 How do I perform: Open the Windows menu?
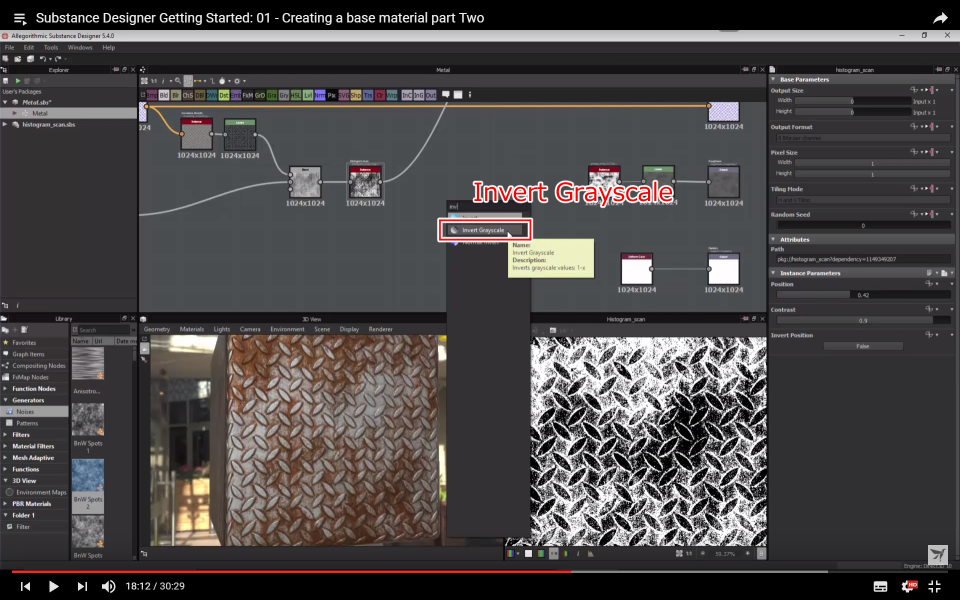click(80, 47)
